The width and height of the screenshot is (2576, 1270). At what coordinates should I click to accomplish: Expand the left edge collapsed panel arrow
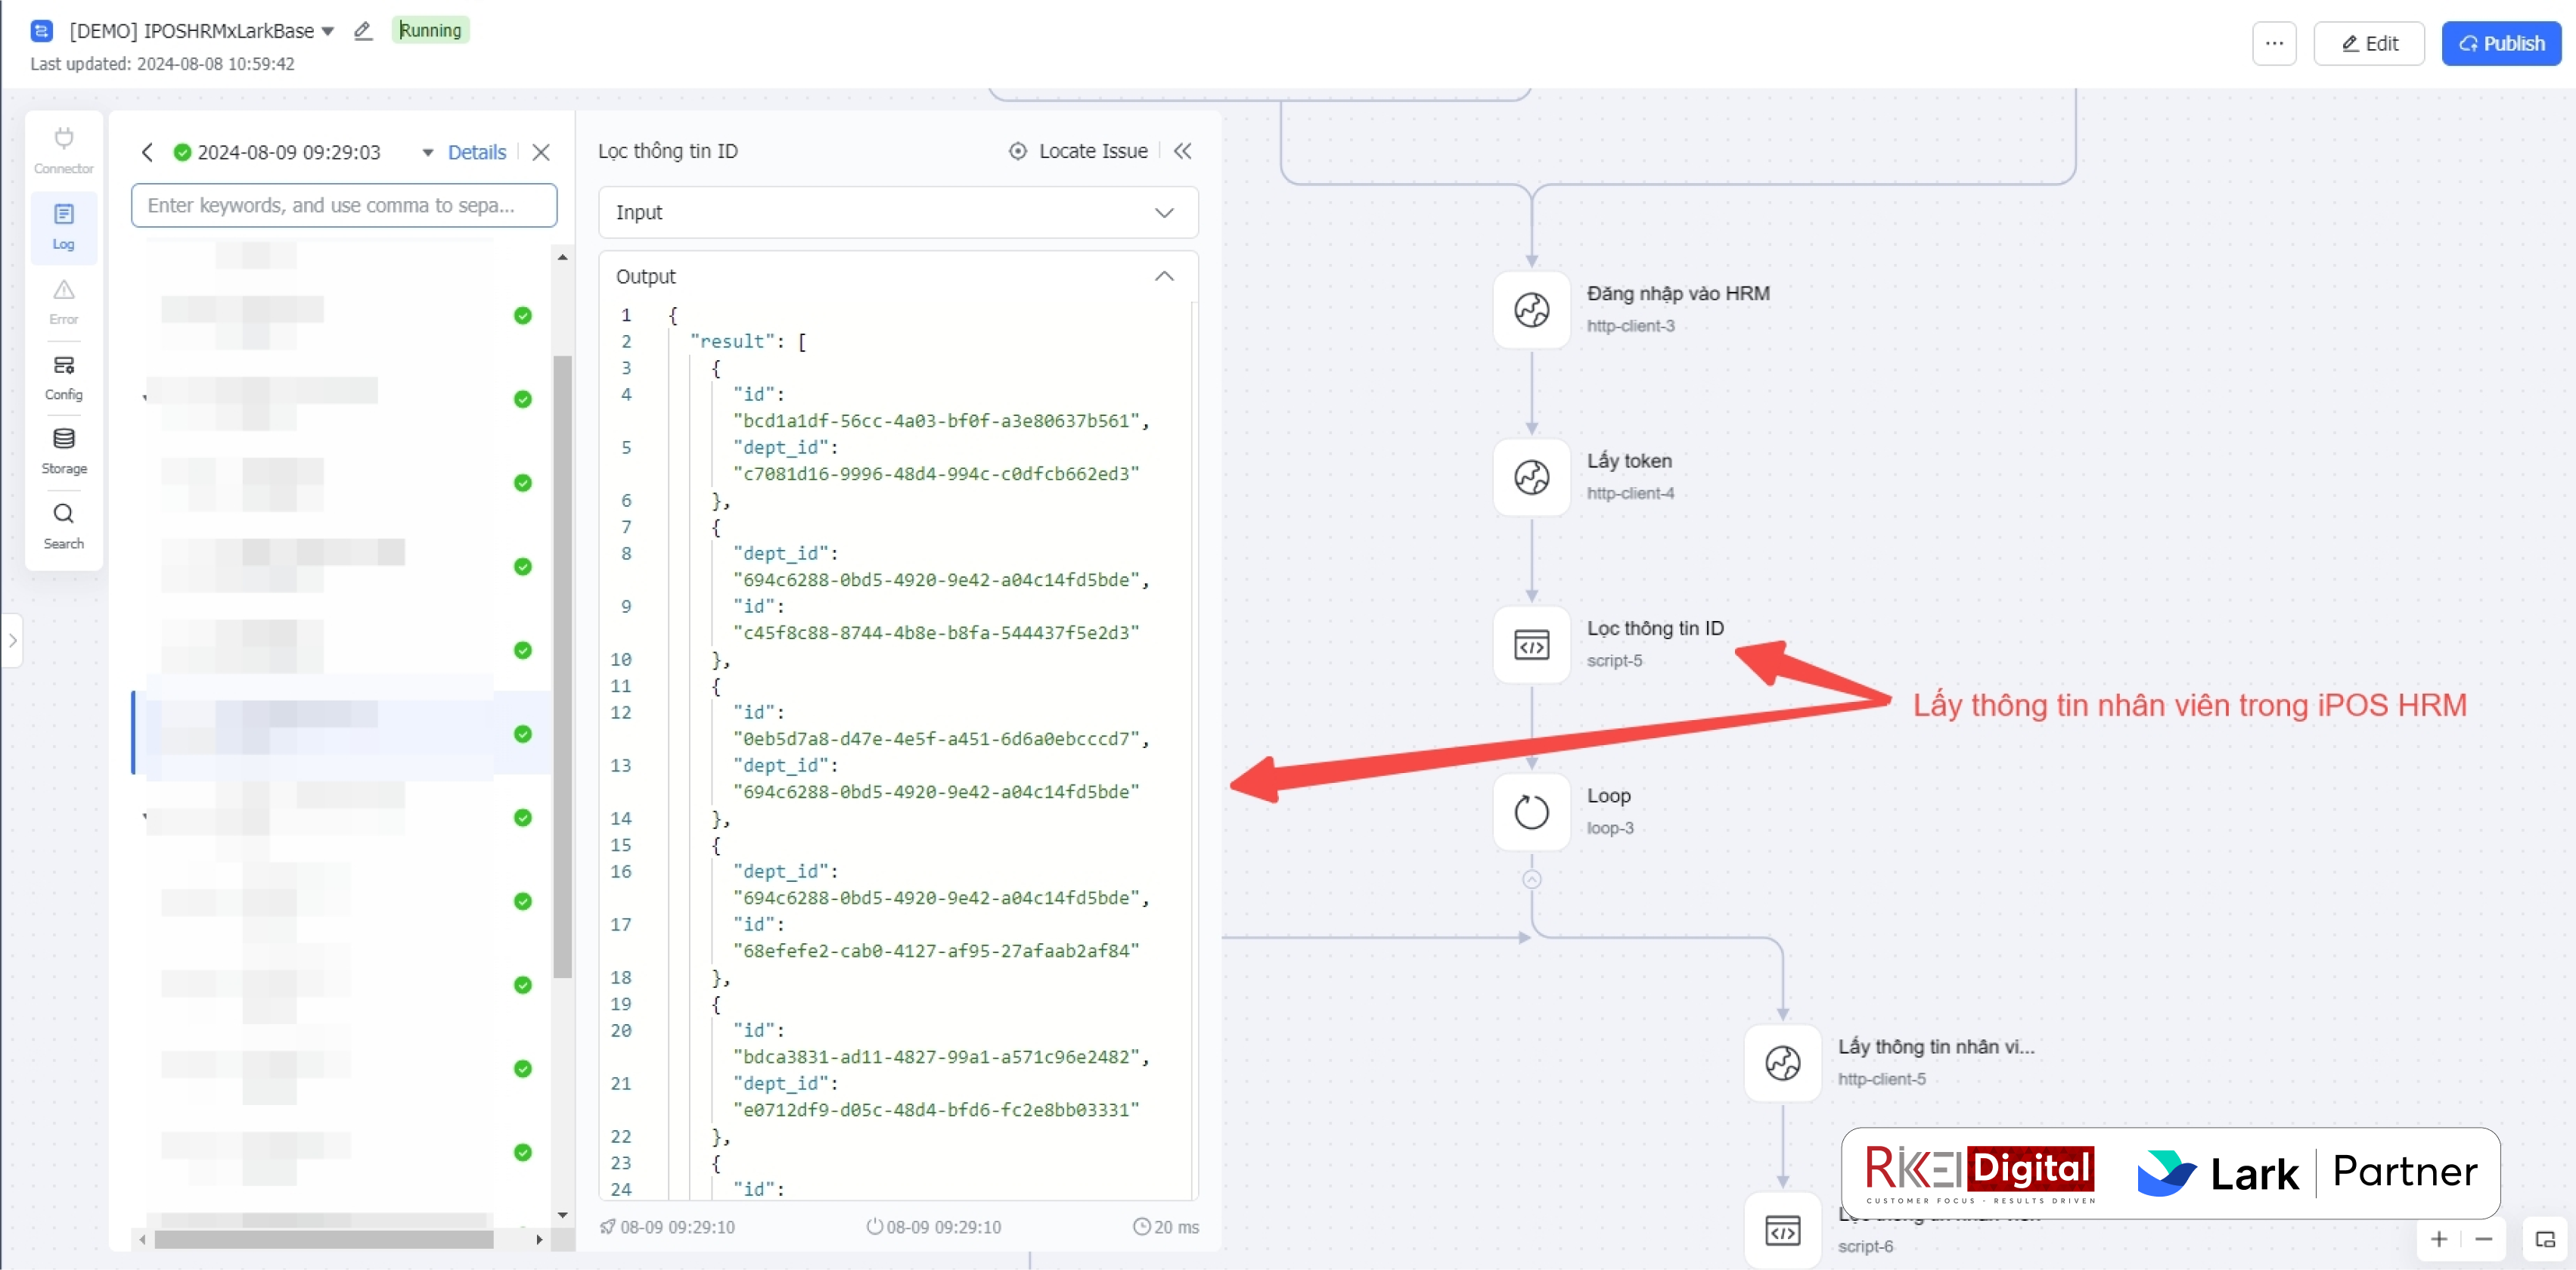(12, 640)
